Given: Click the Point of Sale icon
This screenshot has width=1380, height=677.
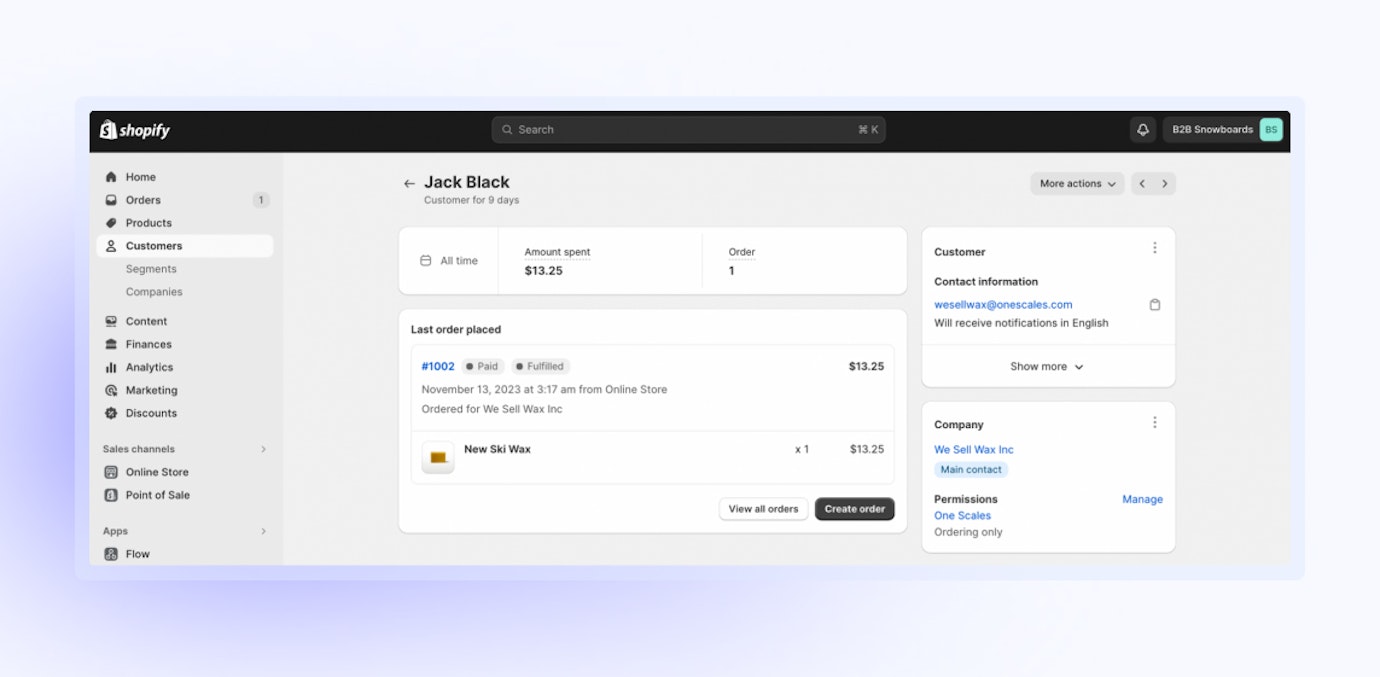Looking at the screenshot, I should pos(111,495).
